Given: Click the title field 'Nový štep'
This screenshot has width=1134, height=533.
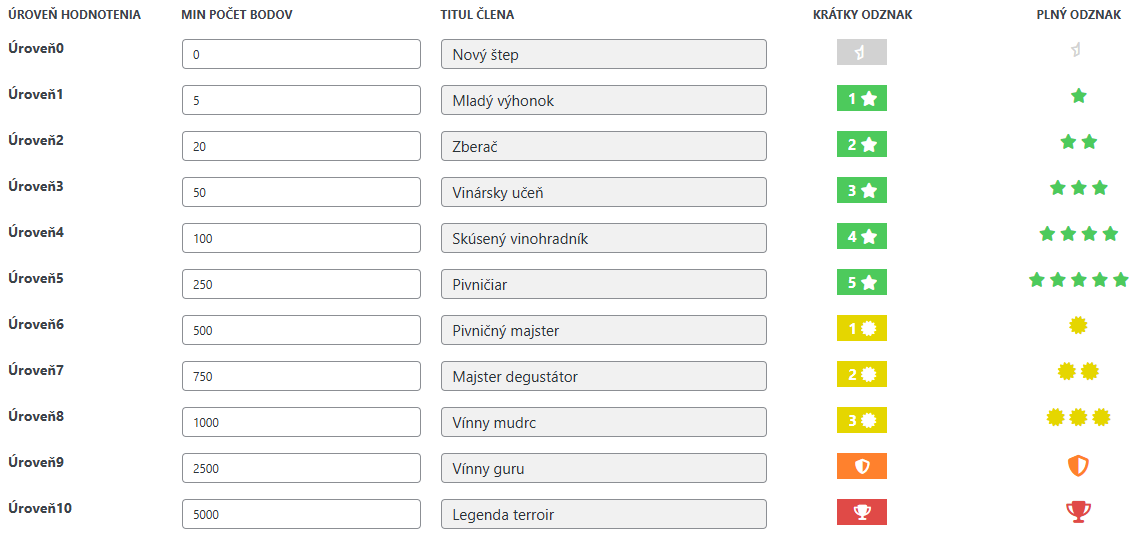Looking at the screenshot, I should [604, 54].
